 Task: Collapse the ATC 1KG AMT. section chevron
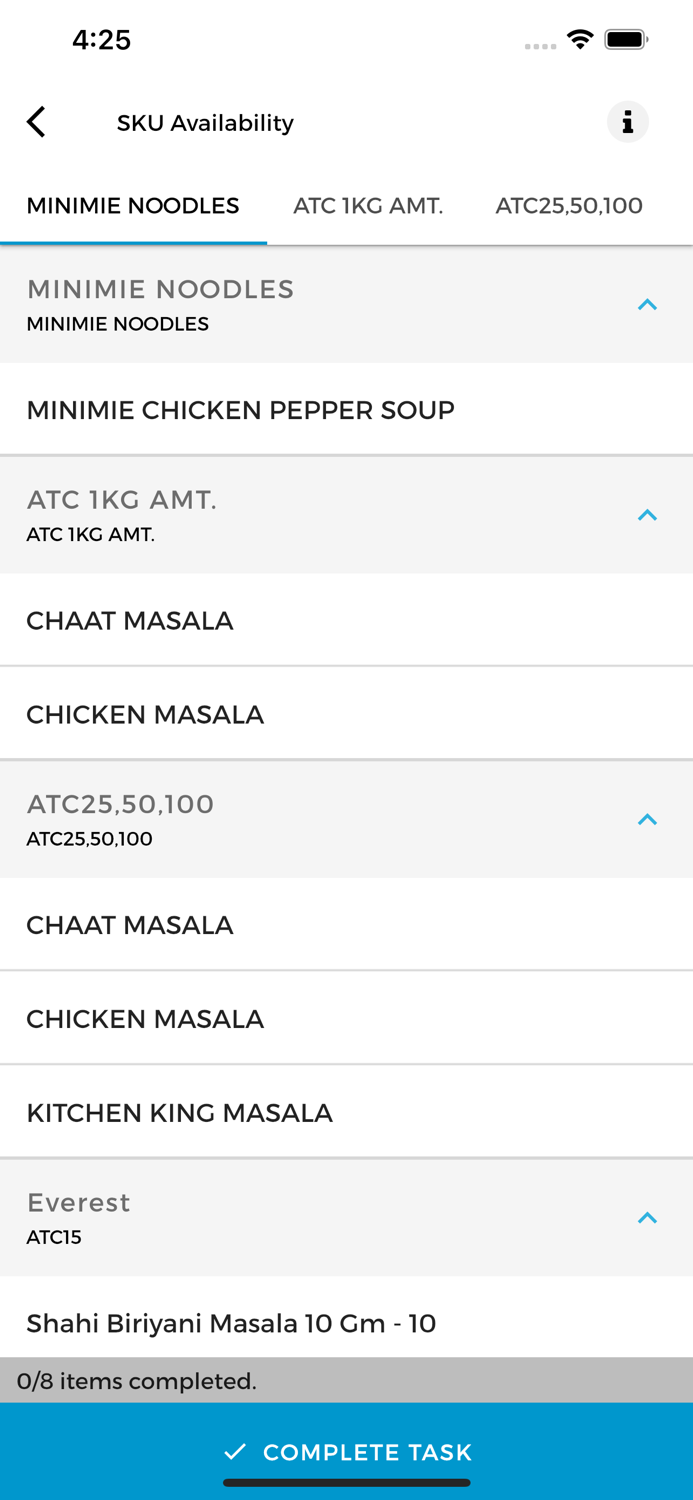648,514
